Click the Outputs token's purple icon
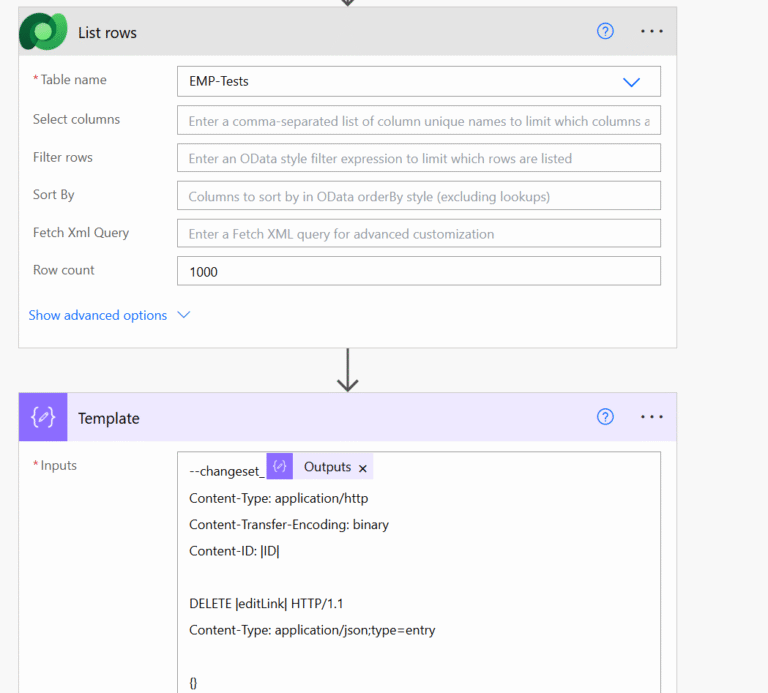Viewport: 768px width, 693px height. [x=280, y=466]
